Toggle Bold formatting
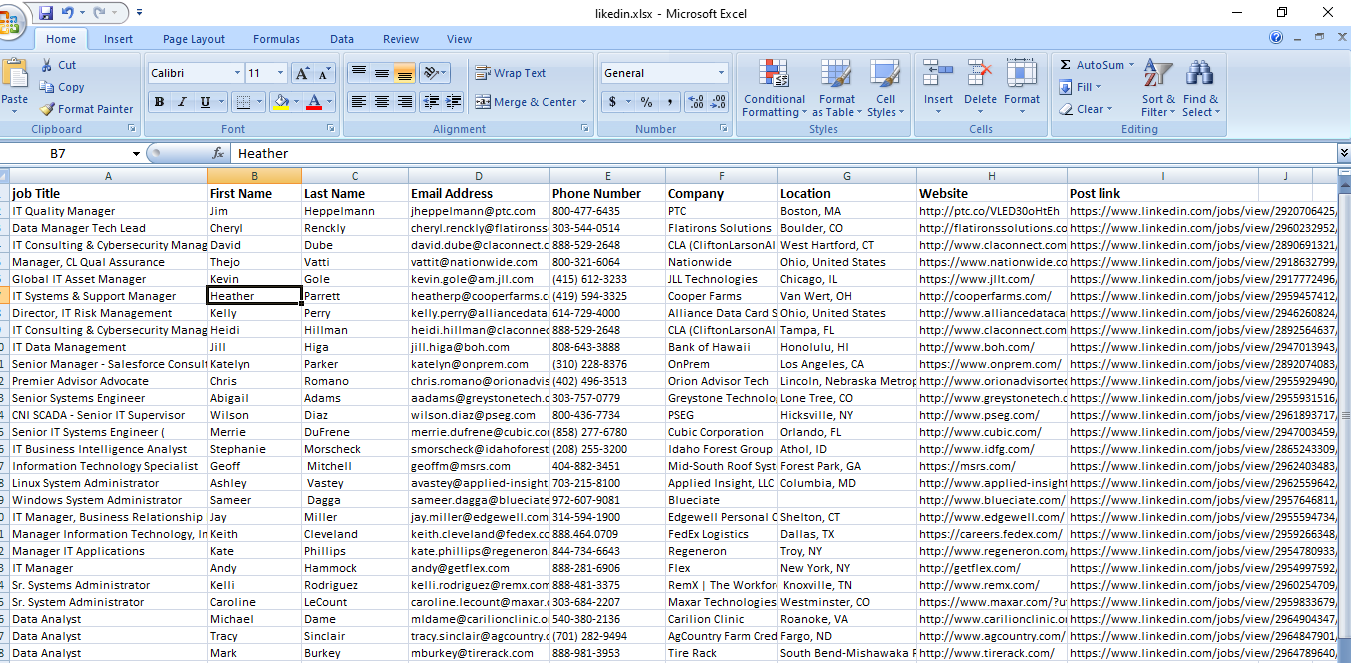This screenshot has height=663, width=1351. 159,102
